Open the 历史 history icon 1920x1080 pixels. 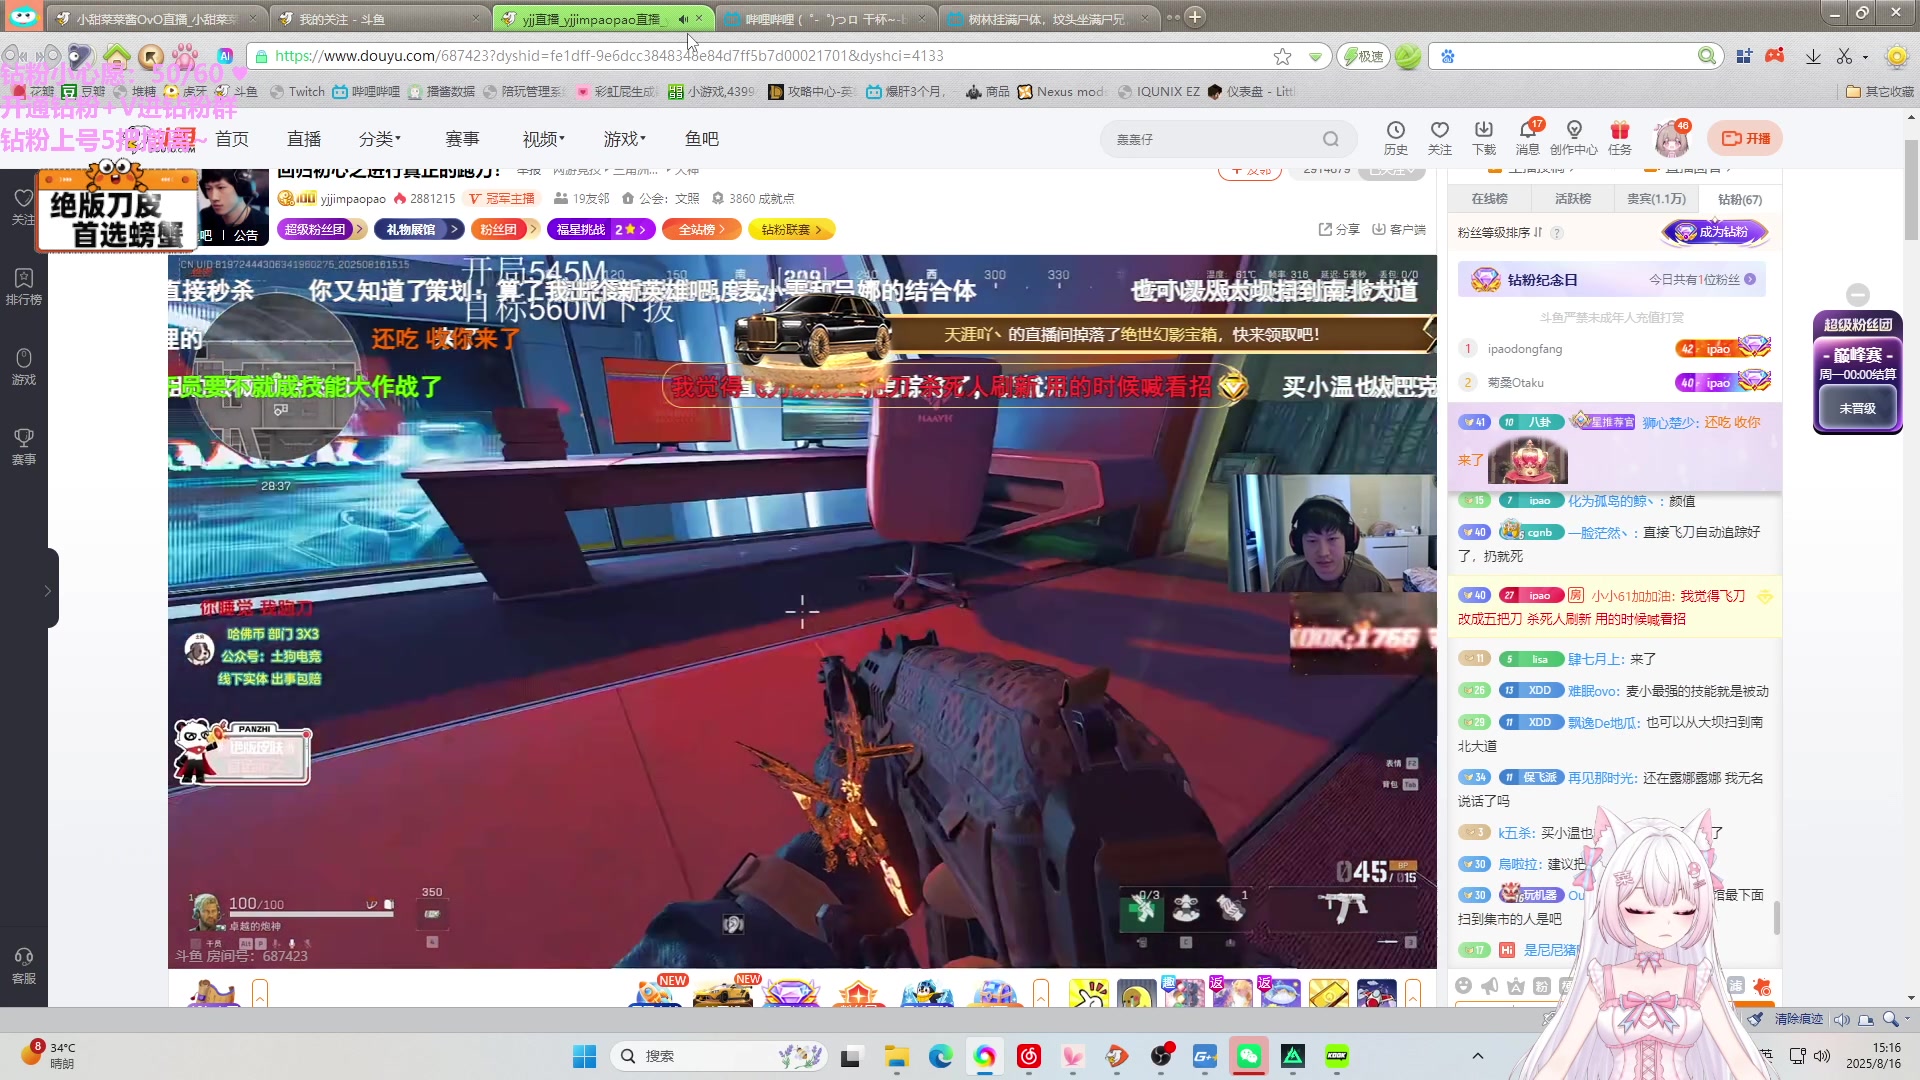click(1395, 138)
